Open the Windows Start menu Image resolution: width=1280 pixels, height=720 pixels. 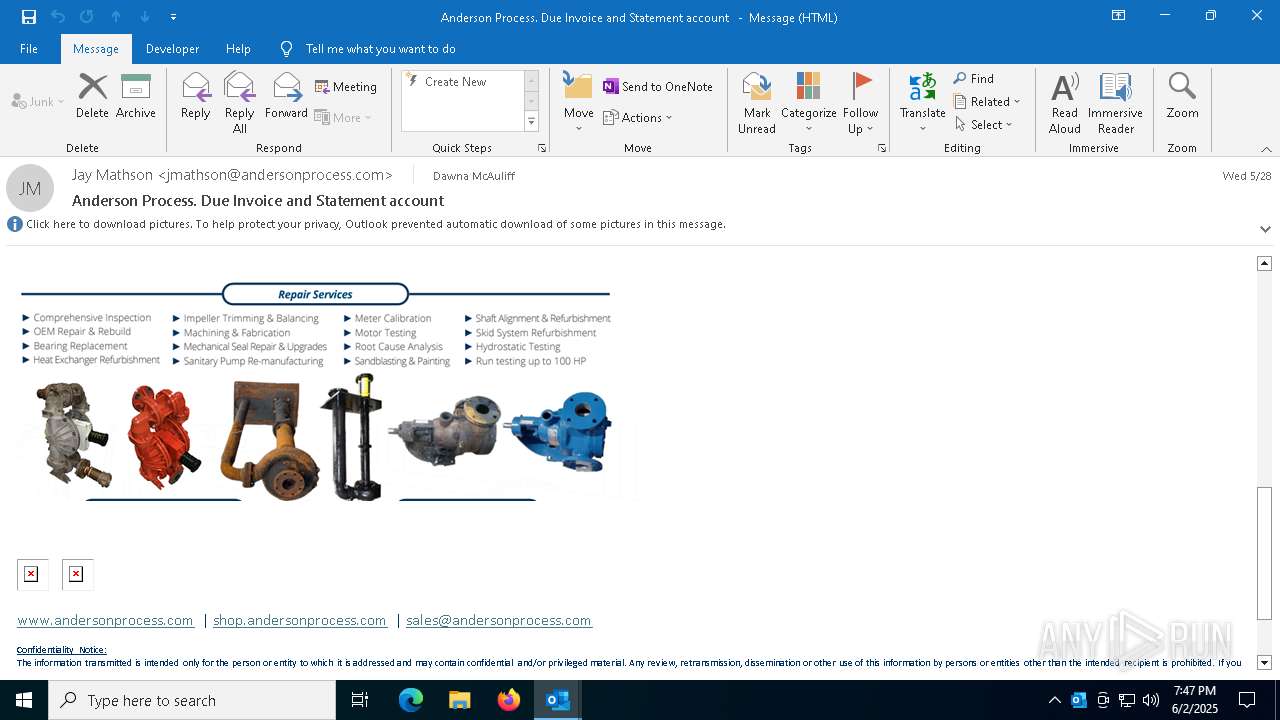tap(24, 700)
